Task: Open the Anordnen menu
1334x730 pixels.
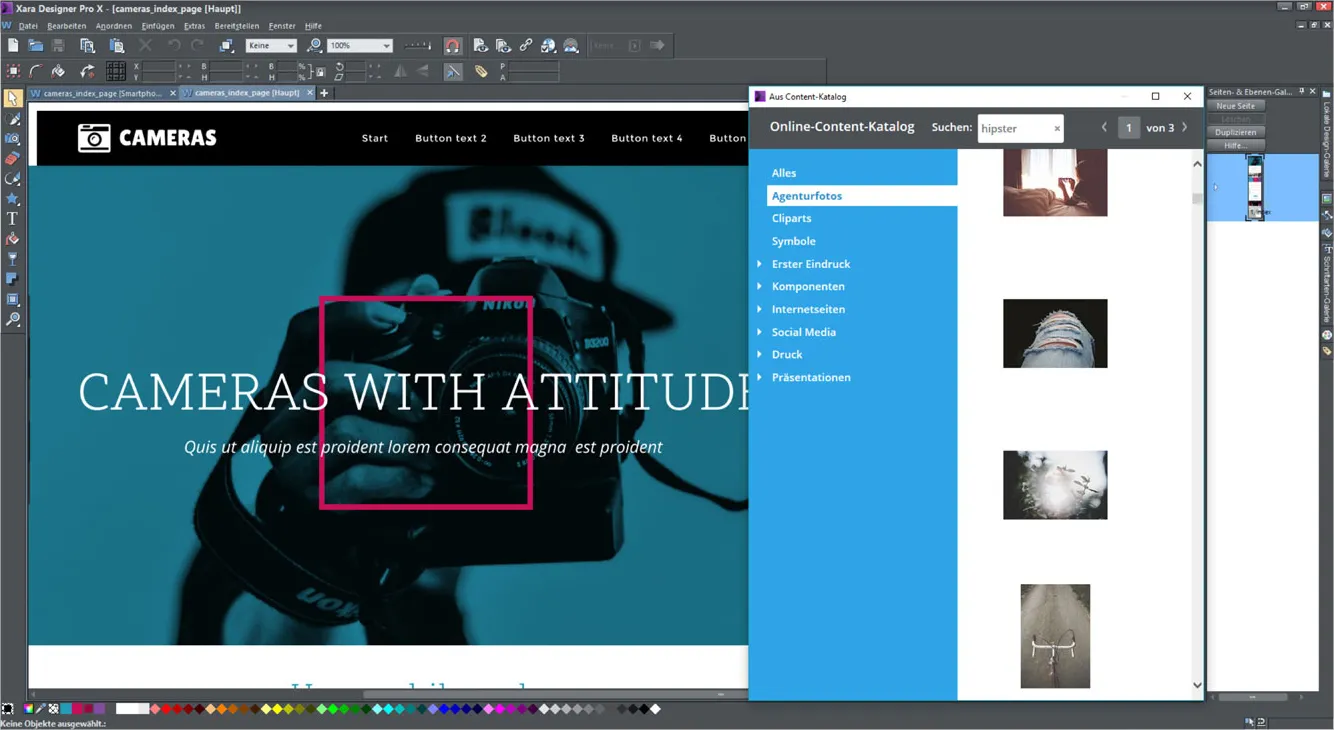Action: tap(113, 26)
